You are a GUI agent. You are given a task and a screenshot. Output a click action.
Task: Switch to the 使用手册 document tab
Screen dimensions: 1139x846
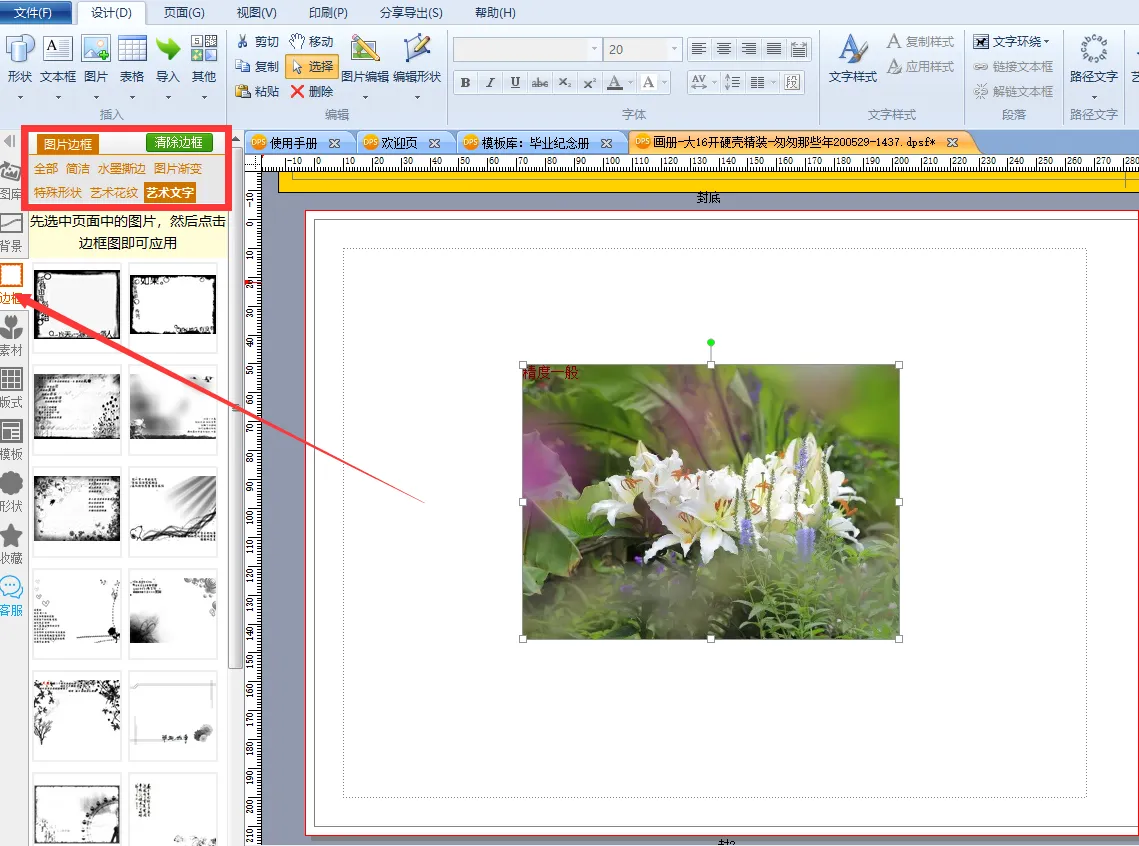(x=294, y=143)
